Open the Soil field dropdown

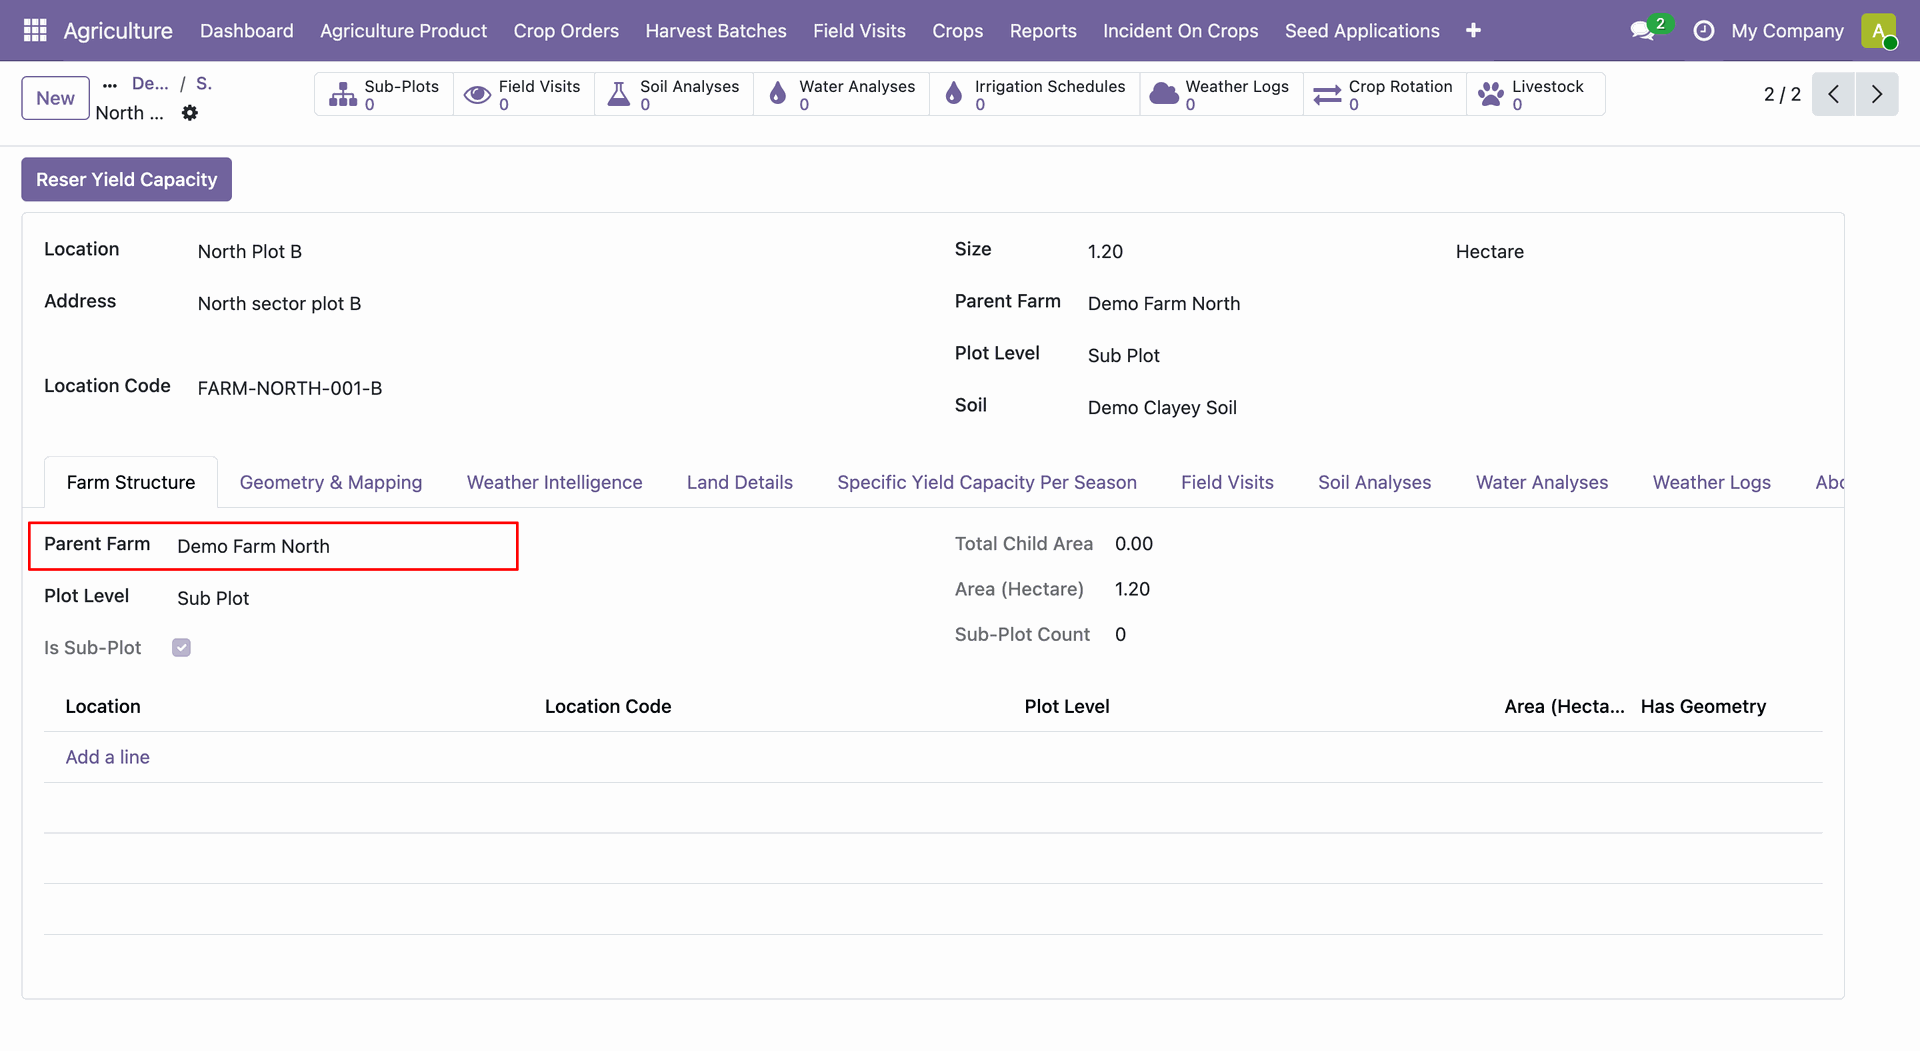tap(1455, 407)
